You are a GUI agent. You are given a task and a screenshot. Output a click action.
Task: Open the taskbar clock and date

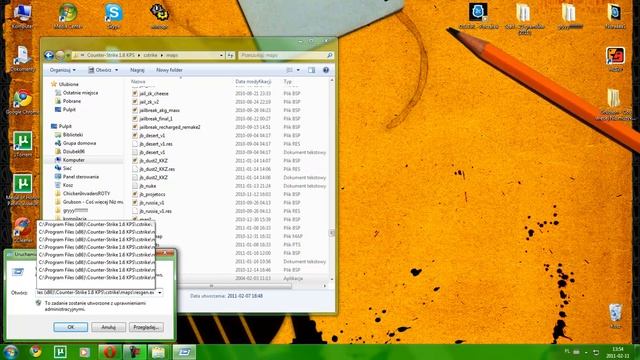click(x=618, y=352)
